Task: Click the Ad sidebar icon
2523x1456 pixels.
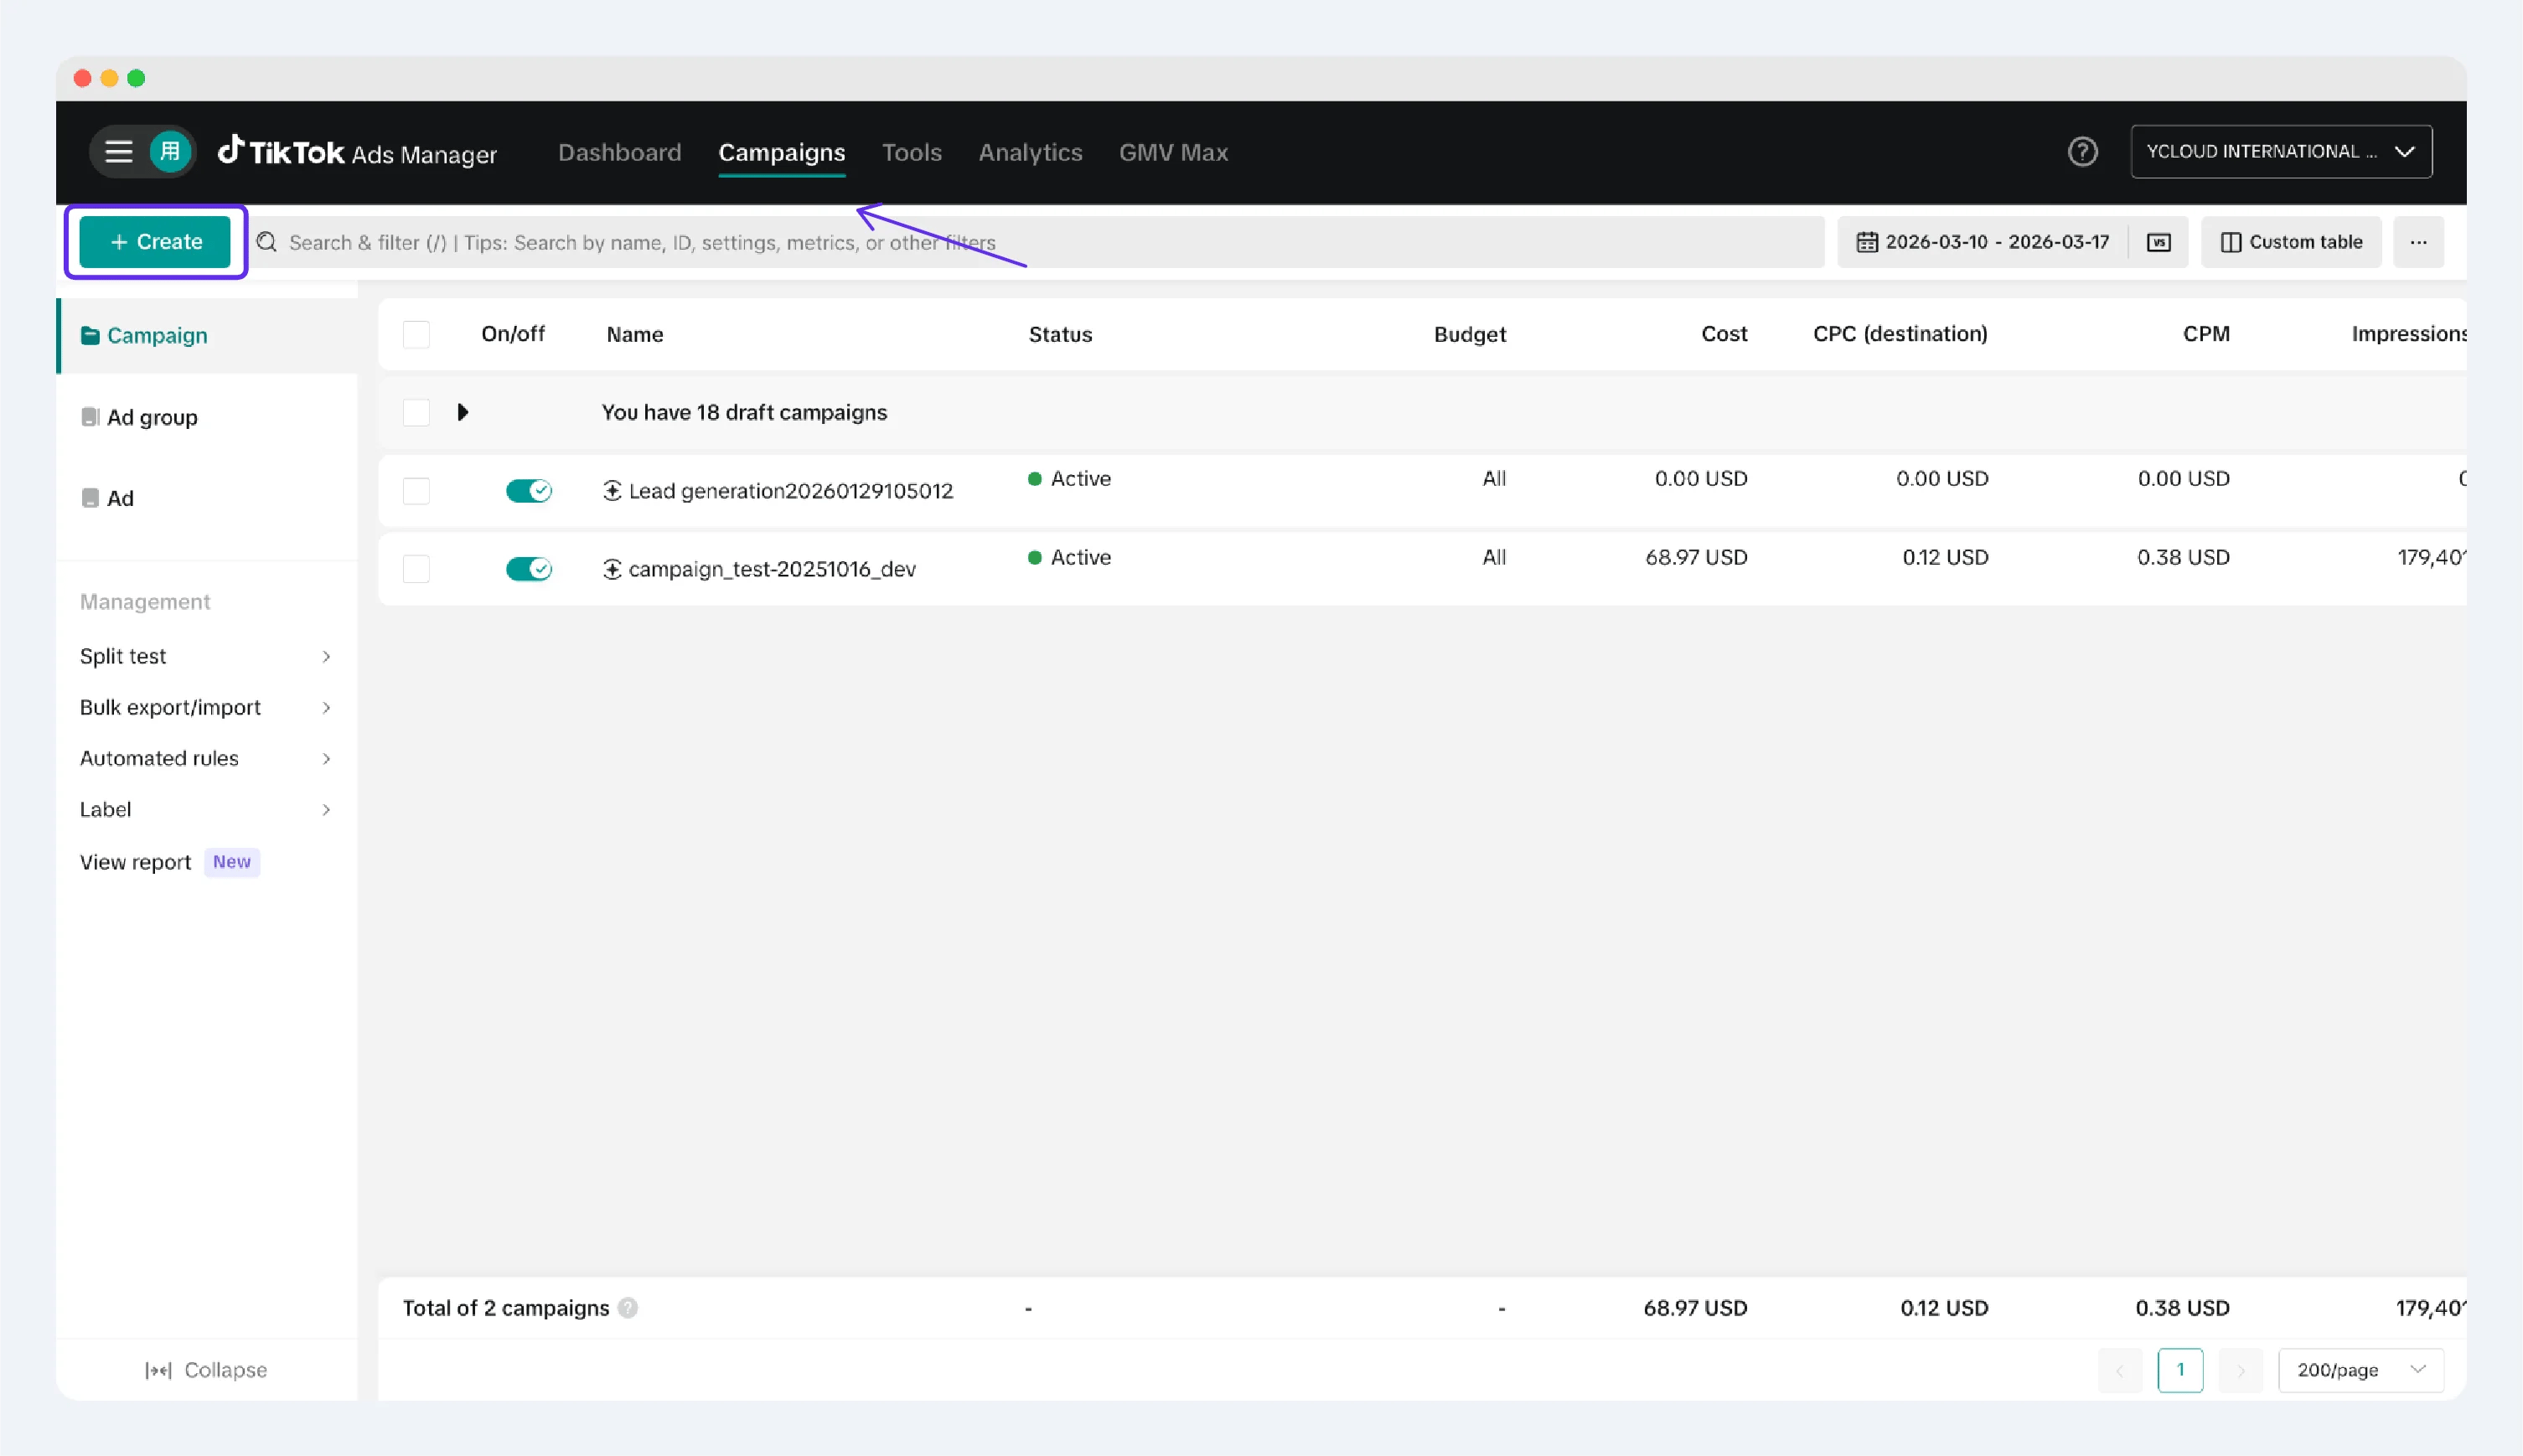Action: (x=90, y=498)
